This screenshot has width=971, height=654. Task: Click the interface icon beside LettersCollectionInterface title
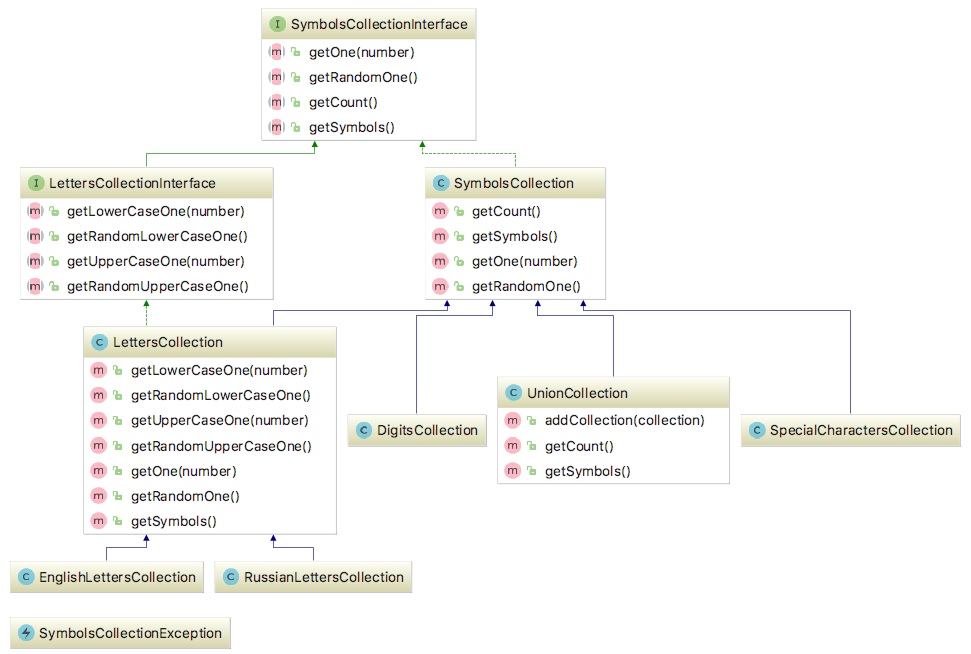click(x=37, y=183)
